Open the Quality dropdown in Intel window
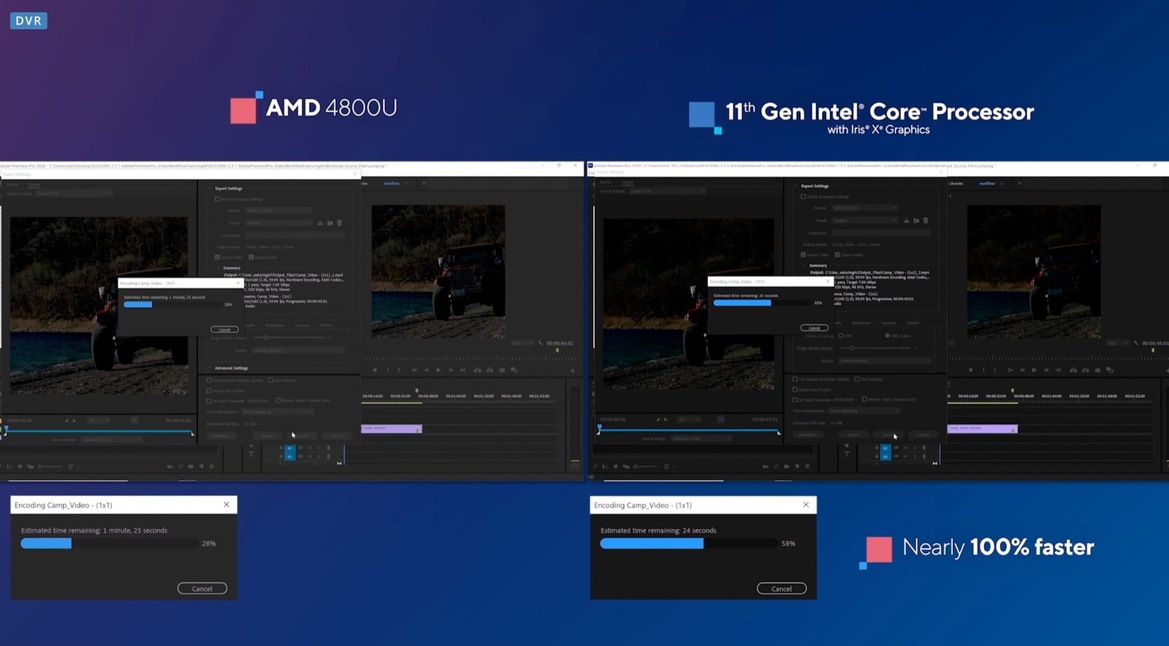Screen dimensions: 1169x646 tap(884, 361)
